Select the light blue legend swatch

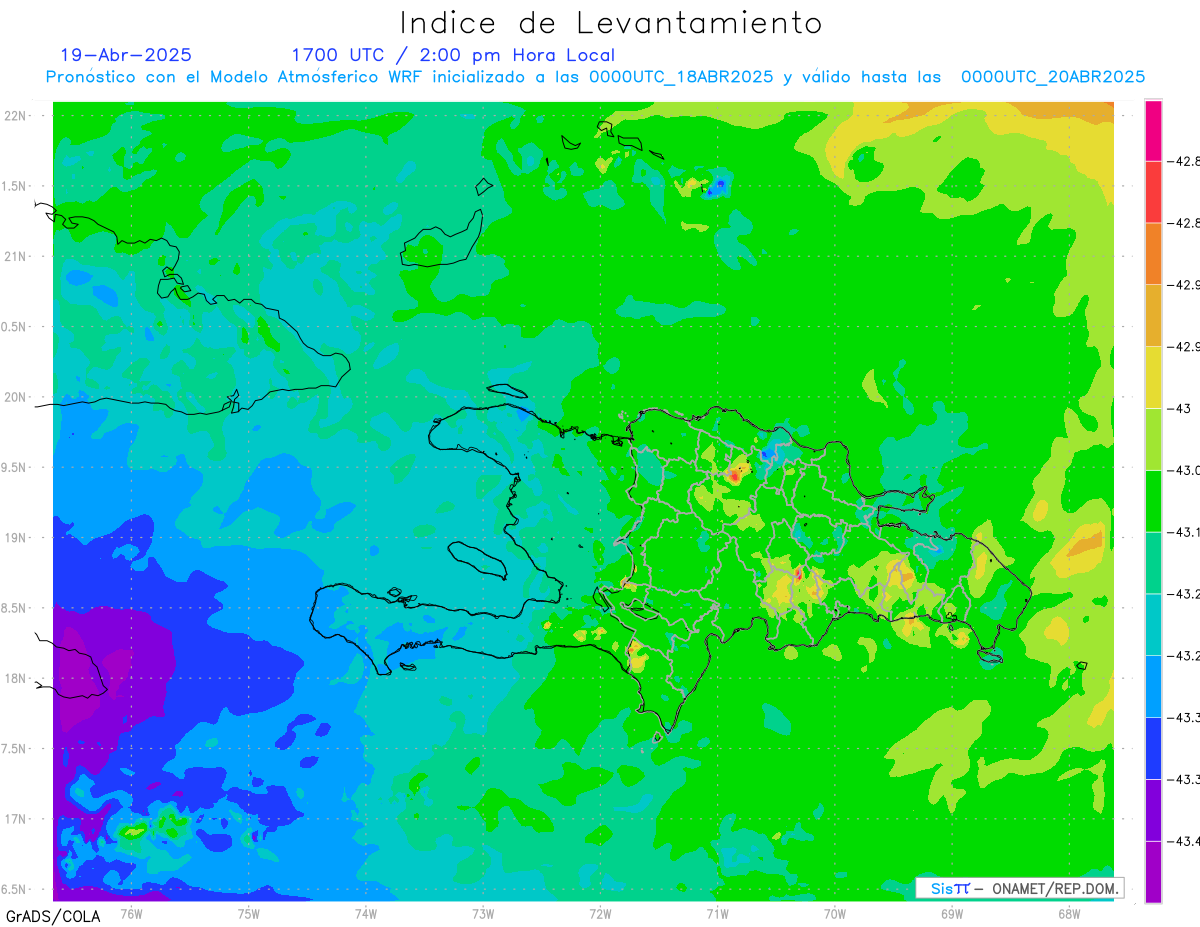1153,686
